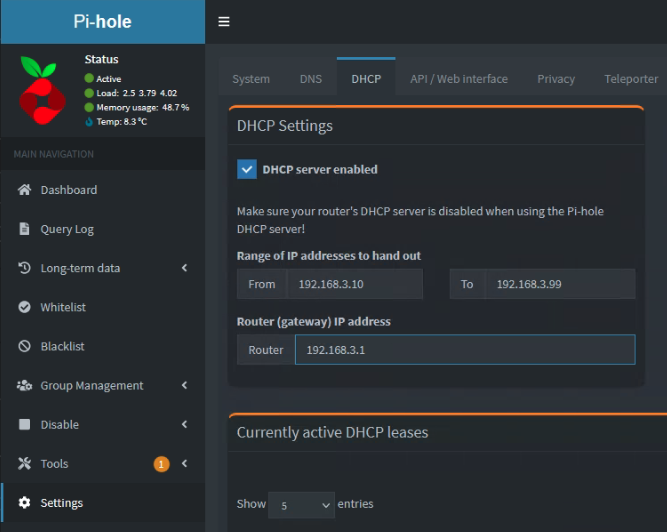Image resolution: width=667 pixels, height=532 pixels.
Task: Click the Active status text
Action: [108, 79]
